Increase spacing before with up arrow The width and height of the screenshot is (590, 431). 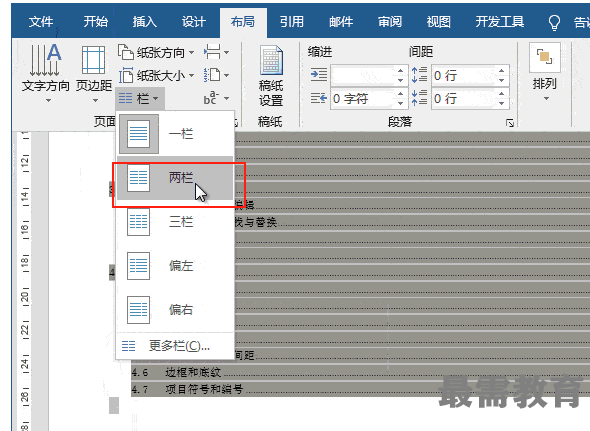pyautogui.click(x=502, y=71)
